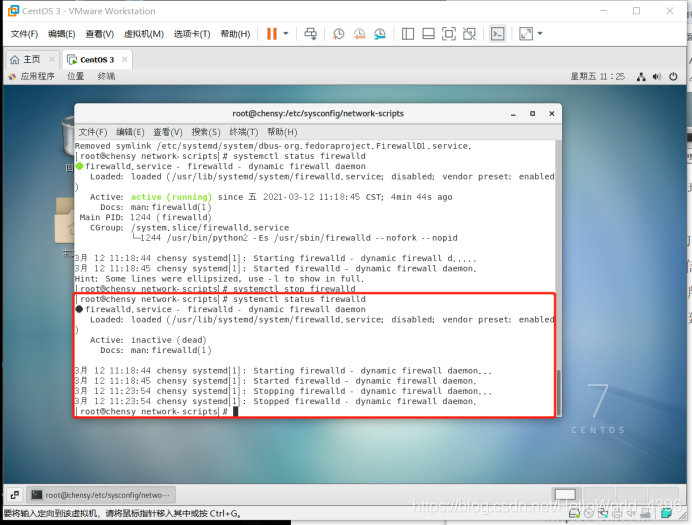Toggle the thumbnail bar view icon
Screen dimensions: 692x525
point(428,34)
